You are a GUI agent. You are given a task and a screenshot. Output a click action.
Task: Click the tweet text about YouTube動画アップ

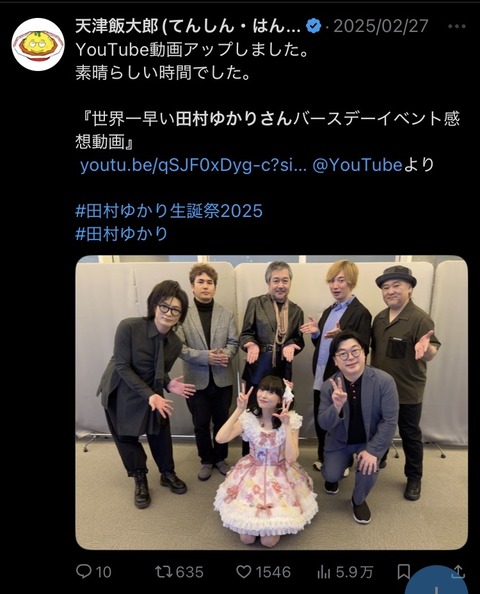[191, 50]
